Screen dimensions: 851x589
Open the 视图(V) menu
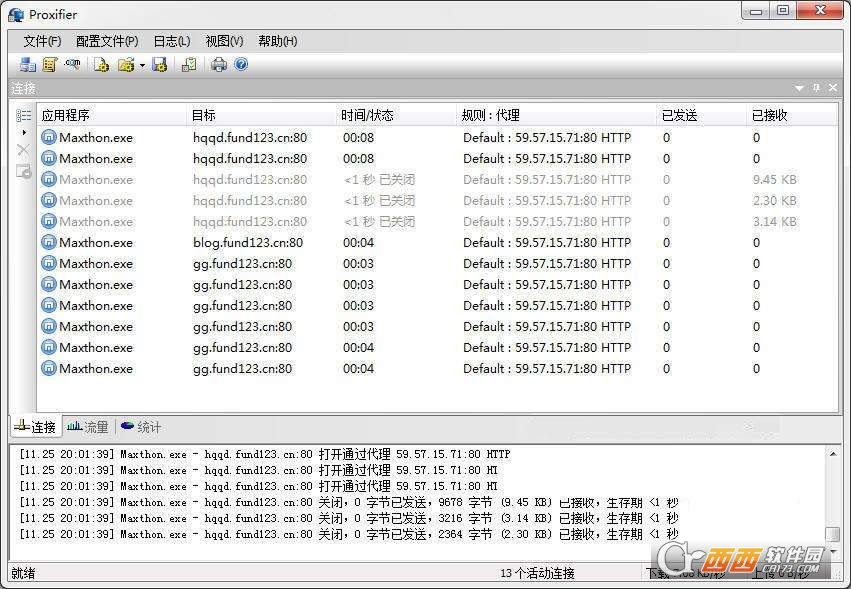click(223, 41)
